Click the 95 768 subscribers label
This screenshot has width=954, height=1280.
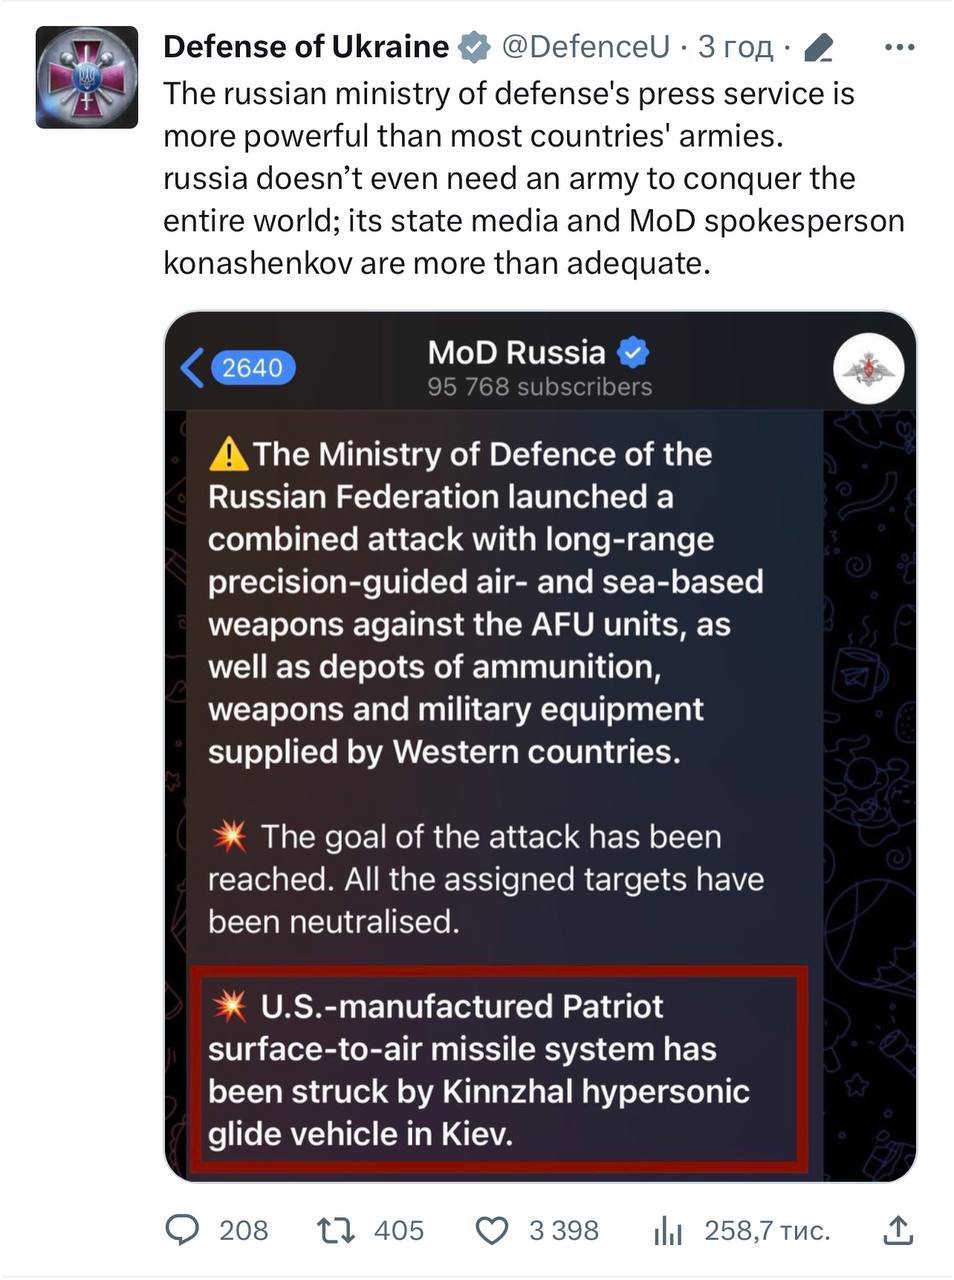tap(539, 387)
